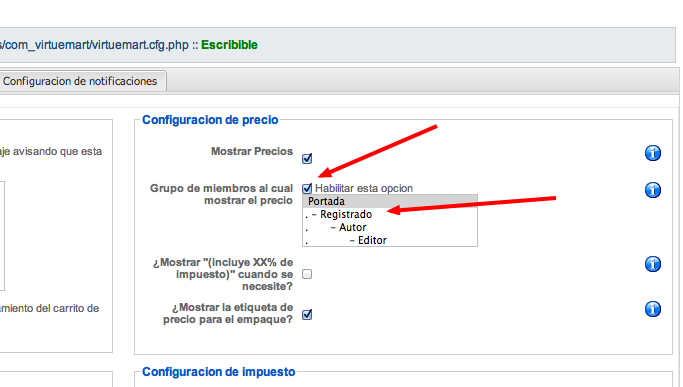Image resolution: width=683 pixels, height=387 pixels.
Task: Select Registrado in the member group list
Action: tap(390, 214)
